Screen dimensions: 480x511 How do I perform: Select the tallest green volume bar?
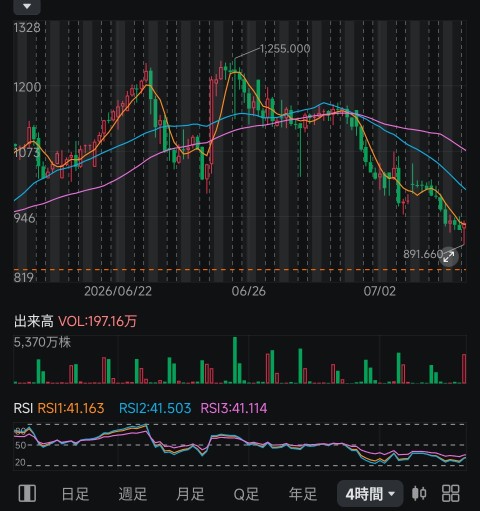coord(235,360)
